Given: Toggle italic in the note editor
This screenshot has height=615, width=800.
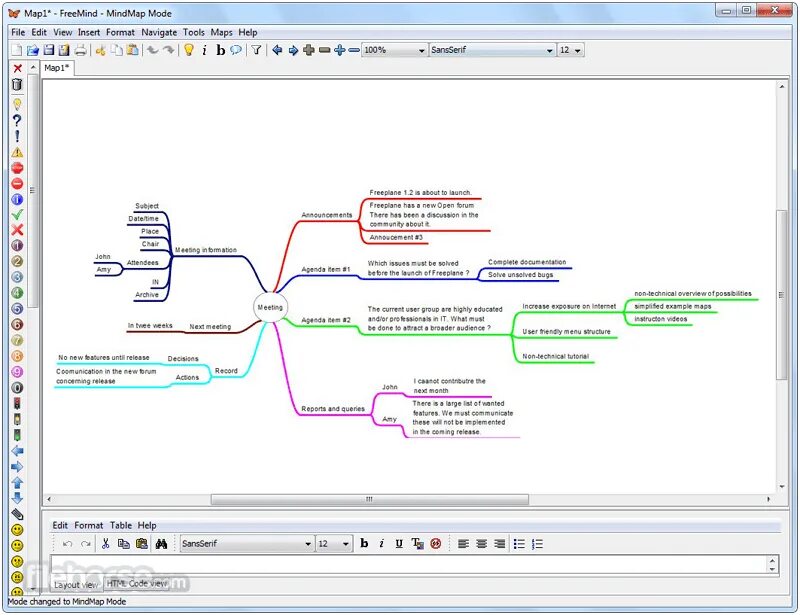Looking at the screenshot, I should click(x=382, y=544).
